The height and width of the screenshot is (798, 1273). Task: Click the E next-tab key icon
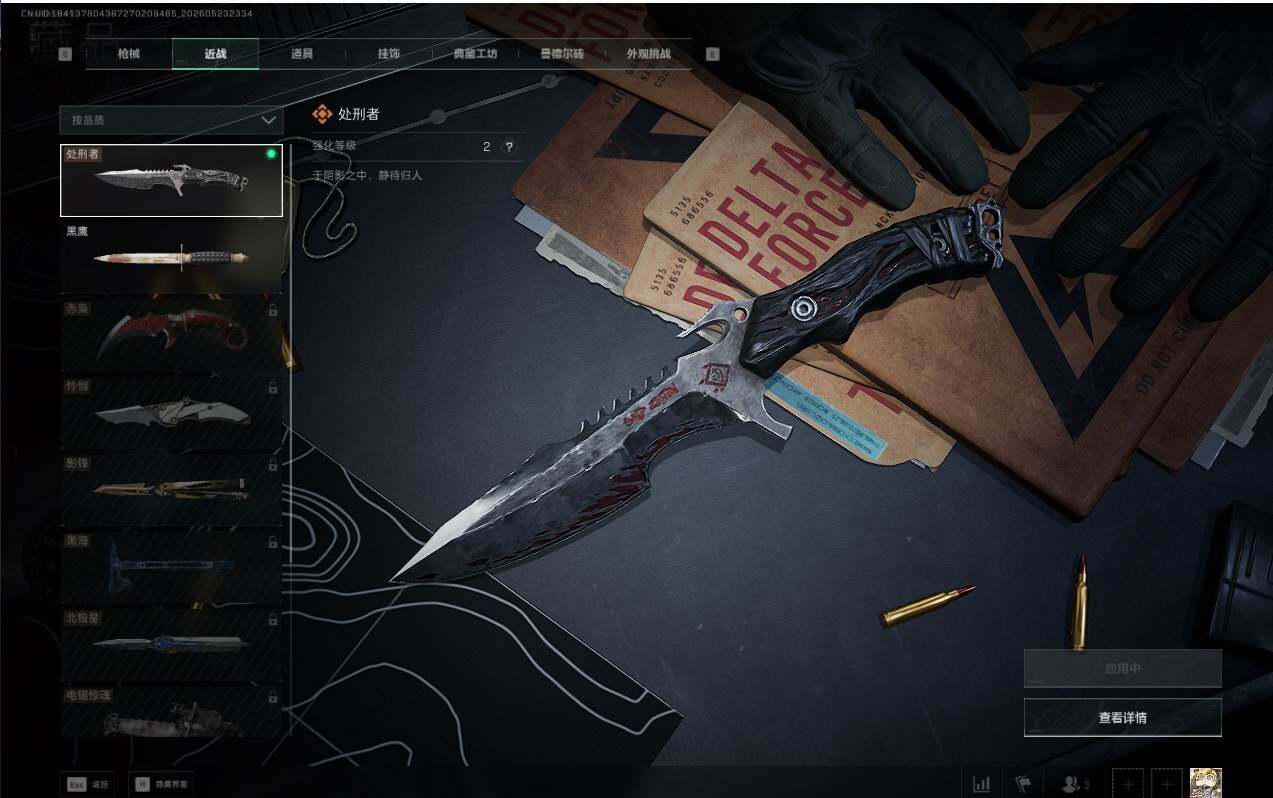point(712,55)
